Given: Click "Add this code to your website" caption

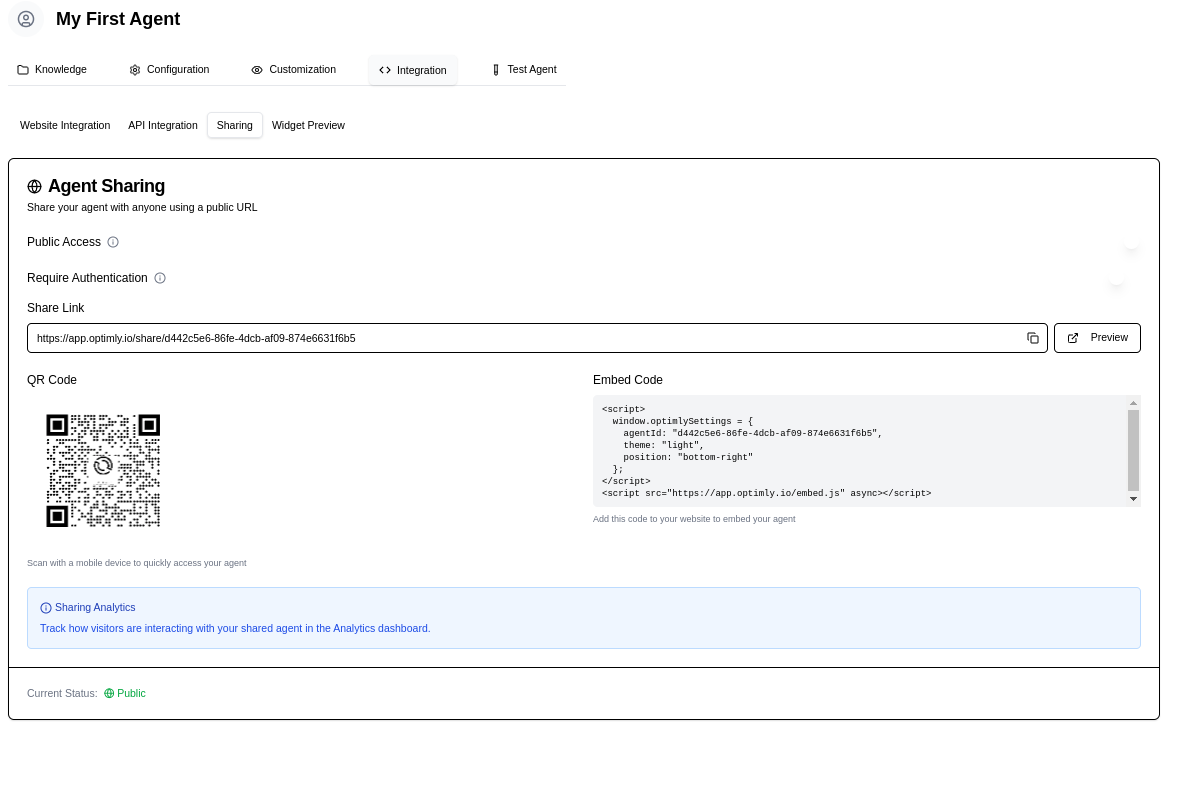Looking at the screenshot, I should [x=694, y=519].
